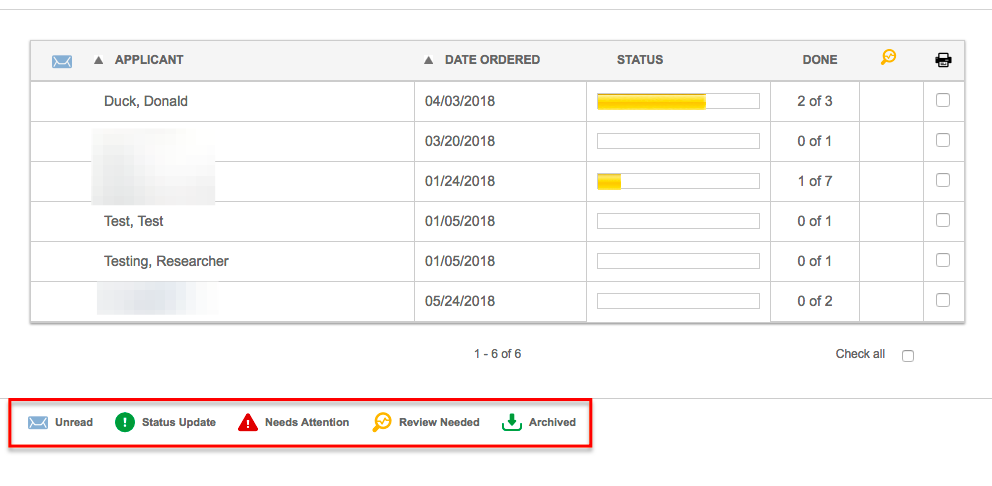992x486 pixels.
Task: Click the green Archived download icon
Action: tap(511, 422)
